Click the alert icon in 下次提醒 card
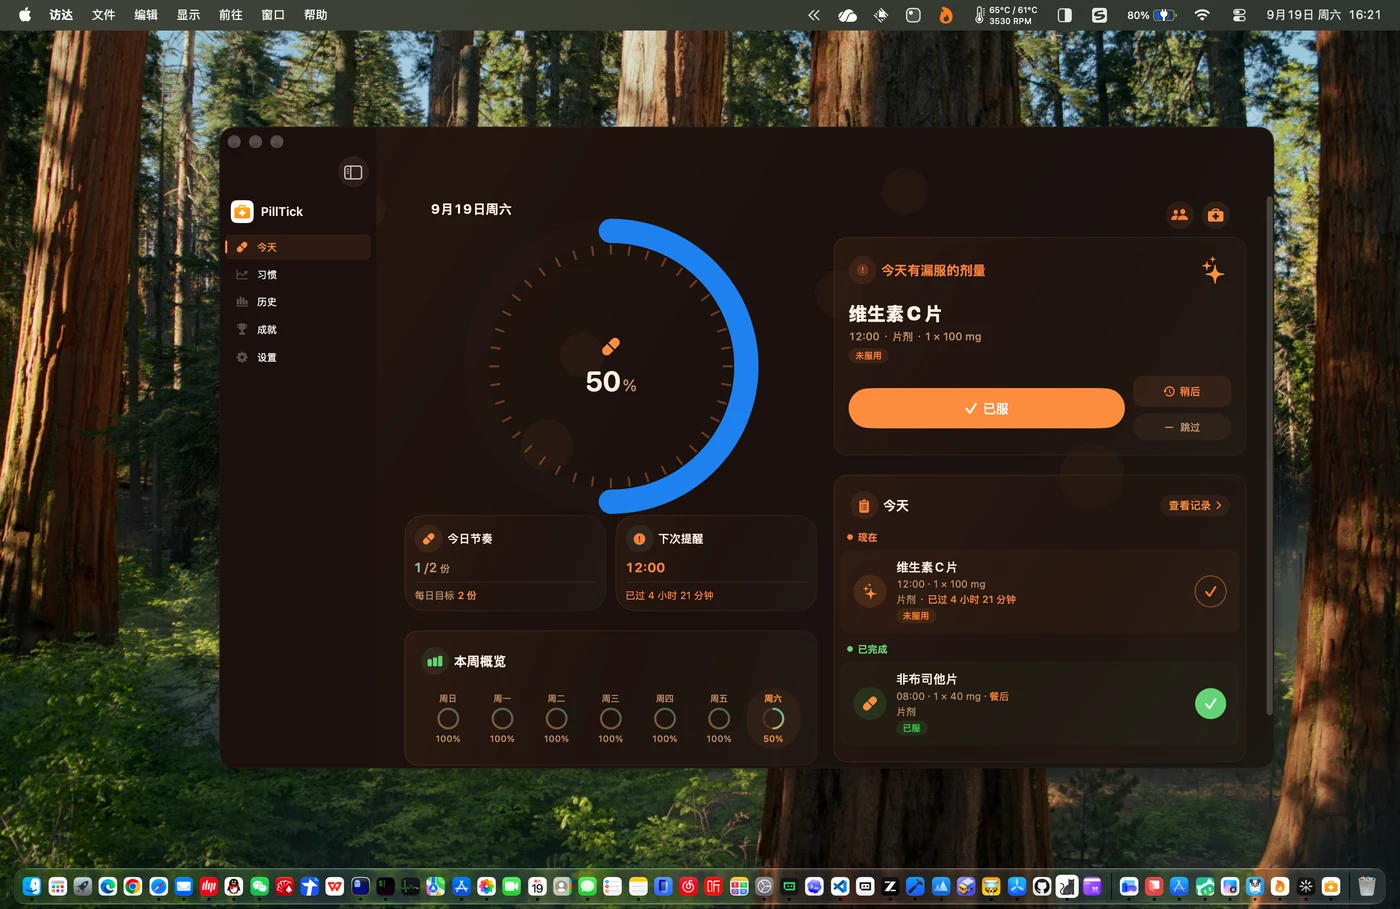The image size is (1400, 909). point(639,539)
